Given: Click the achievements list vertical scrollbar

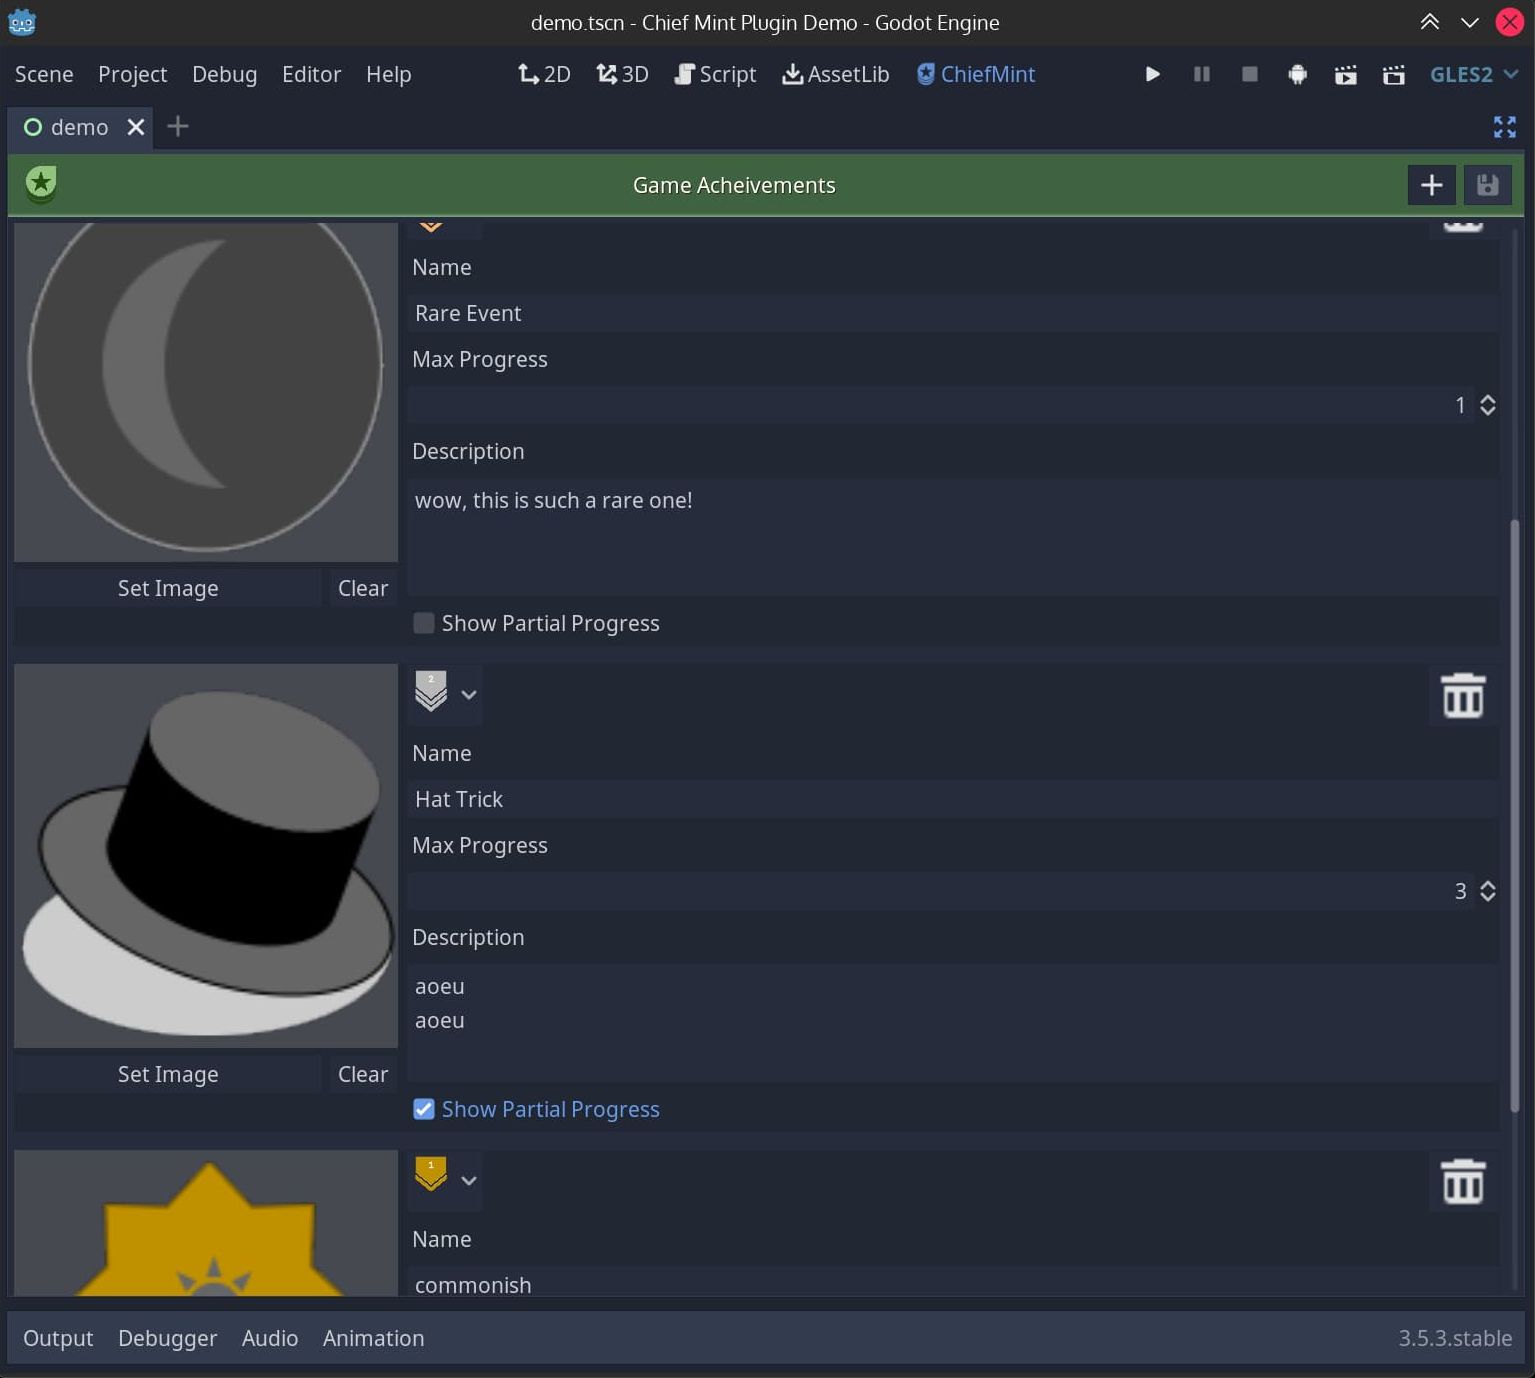Looking at the screenshot, I should coord(1514,815).
